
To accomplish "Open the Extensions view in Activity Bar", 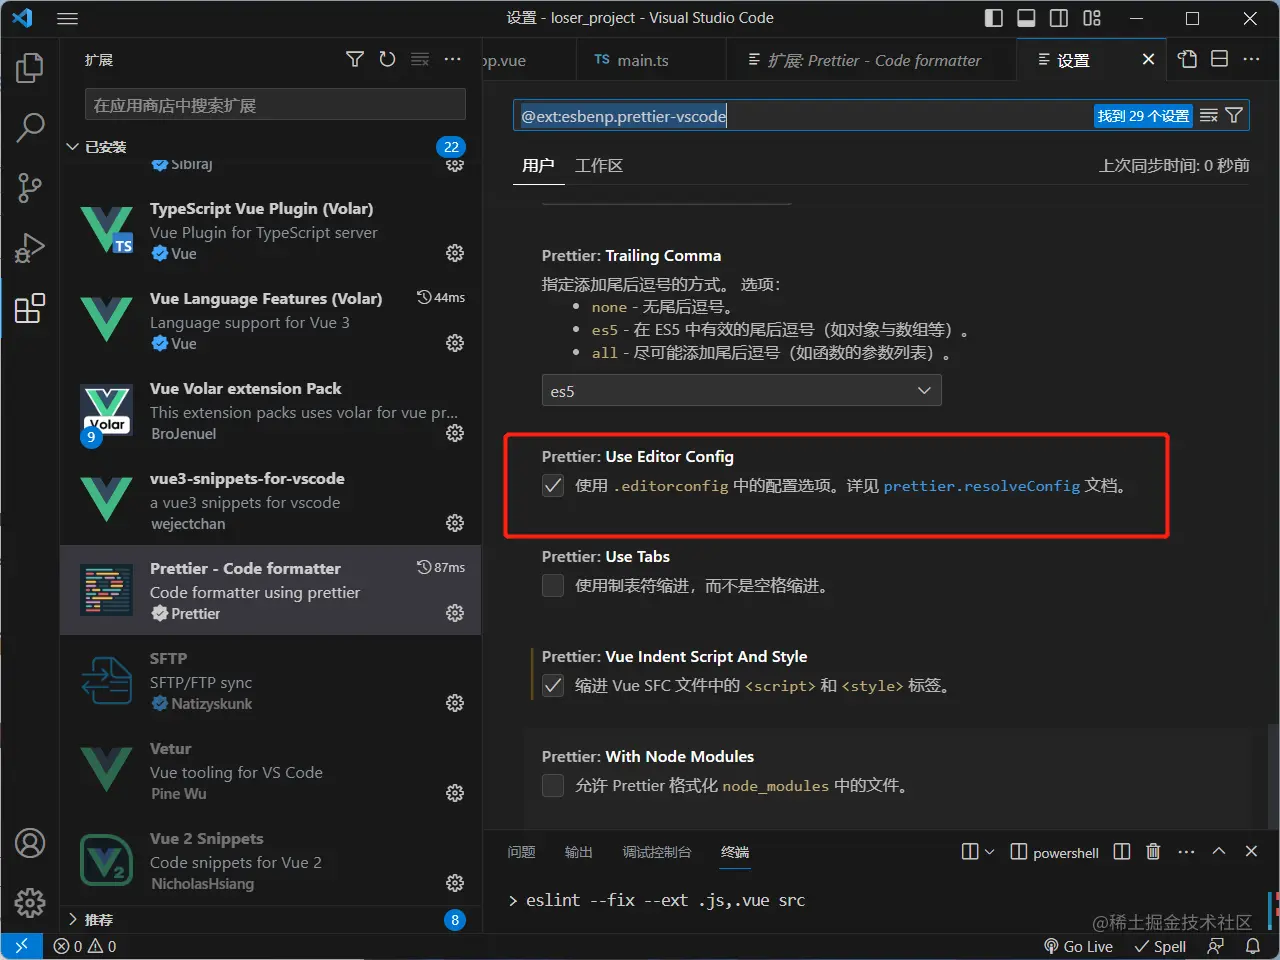I will [x=30, y=308].
